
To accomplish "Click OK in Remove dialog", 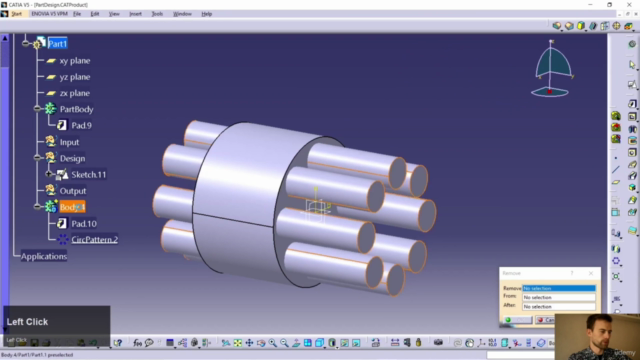I will coord(518,320).
